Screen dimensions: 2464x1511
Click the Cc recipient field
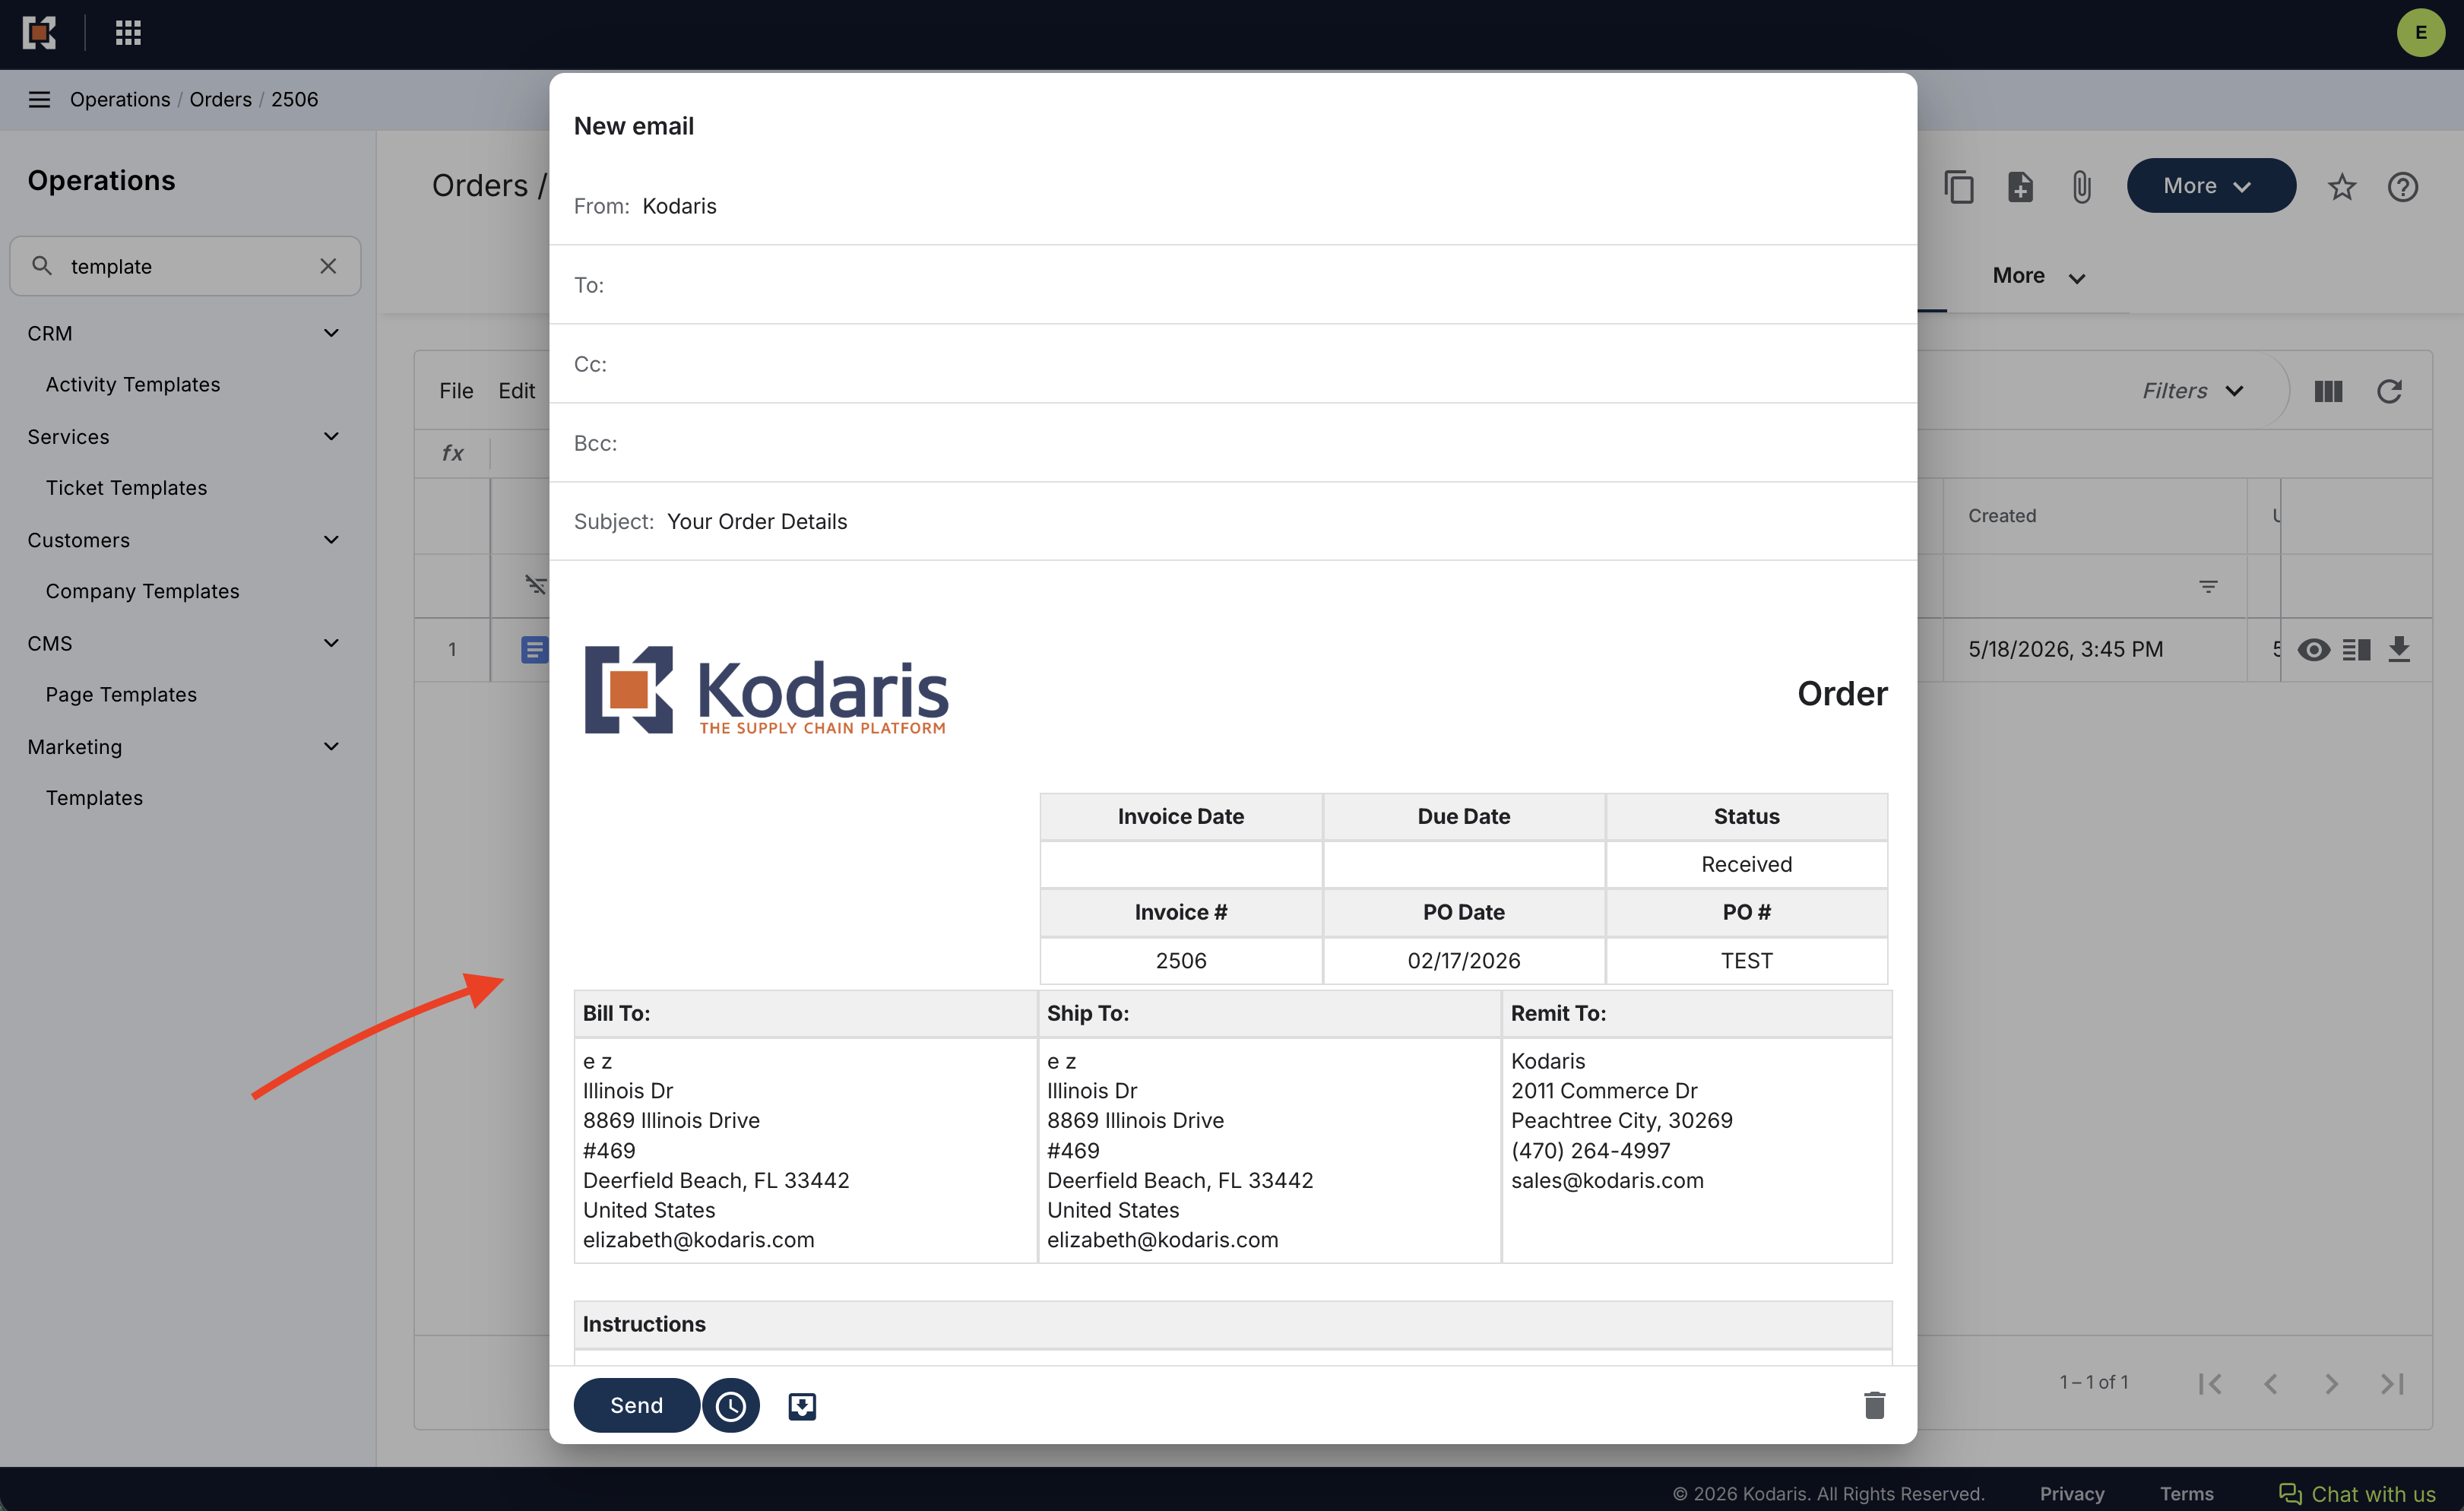point(1233,364)
